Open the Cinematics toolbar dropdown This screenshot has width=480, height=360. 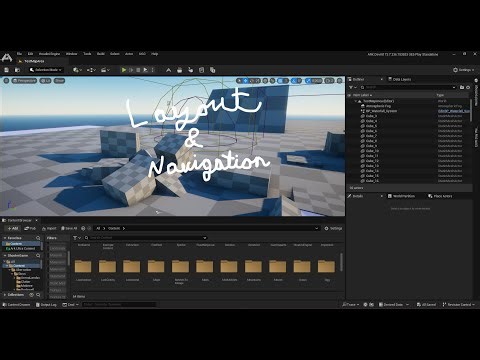(x=105, y=70)
